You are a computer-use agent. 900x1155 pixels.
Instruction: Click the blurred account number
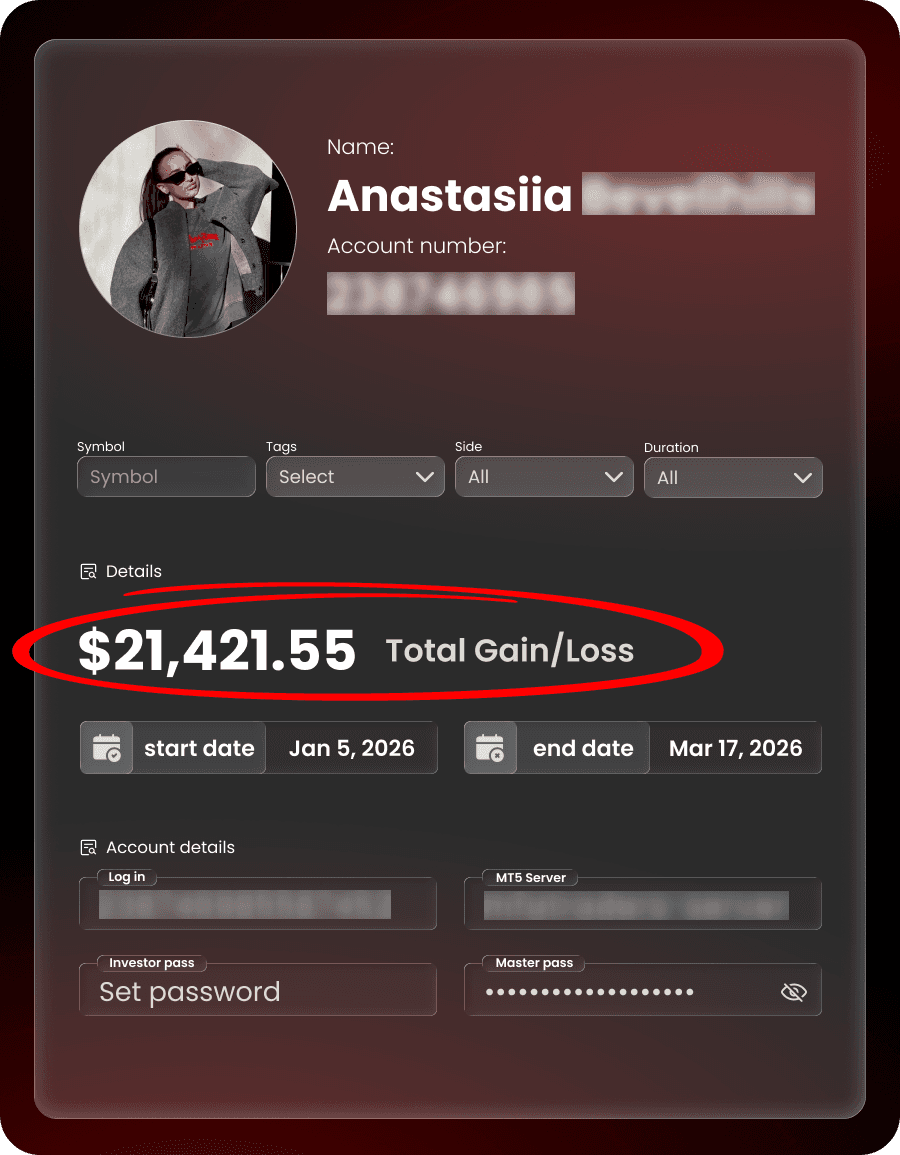451,293
